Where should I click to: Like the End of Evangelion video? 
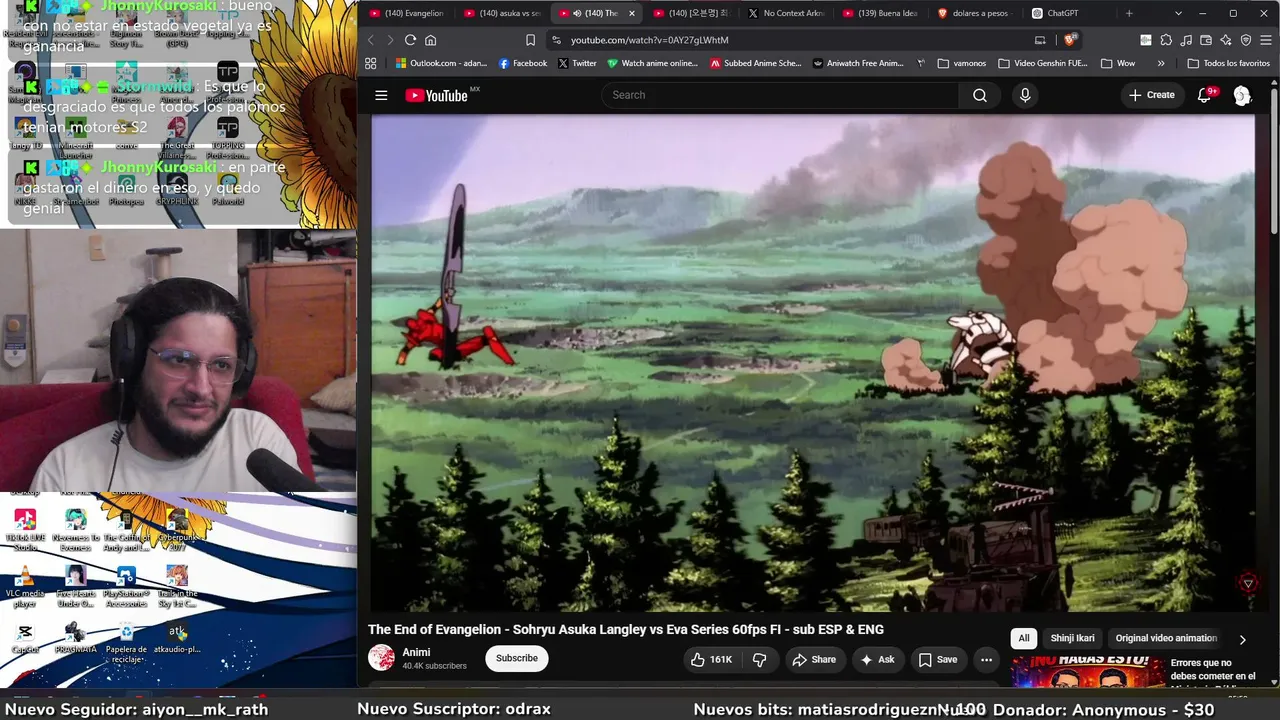point(710,659)
